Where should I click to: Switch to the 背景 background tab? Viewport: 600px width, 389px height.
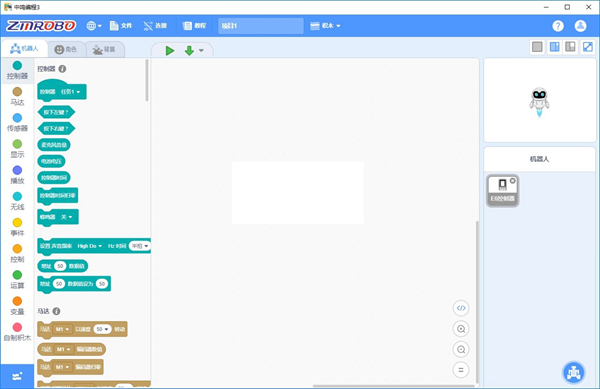tap(104, 49)
